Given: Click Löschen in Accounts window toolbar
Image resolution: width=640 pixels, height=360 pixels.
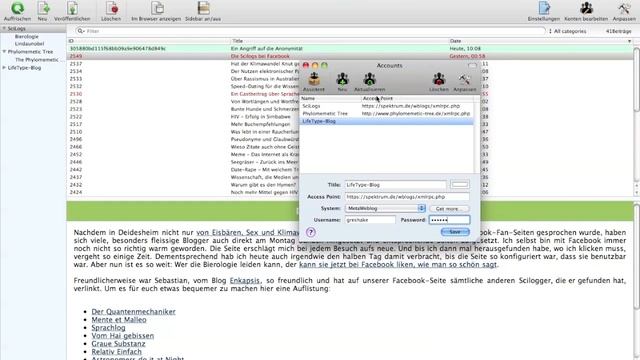Looking at the screenshot, I should coord(439,79).
